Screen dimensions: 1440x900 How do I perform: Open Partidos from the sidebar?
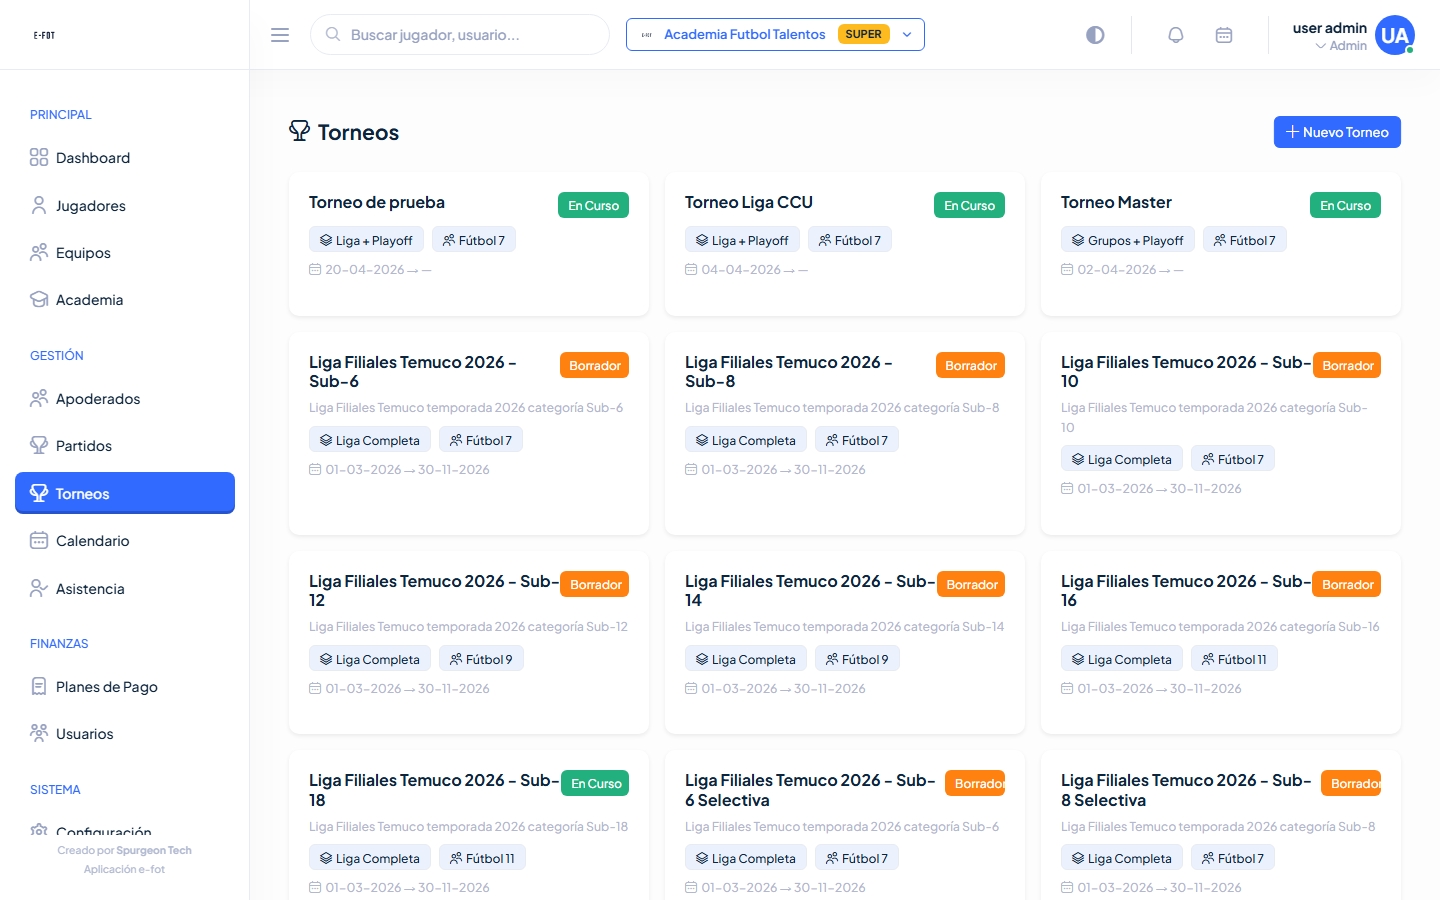[x=84, y=446]
